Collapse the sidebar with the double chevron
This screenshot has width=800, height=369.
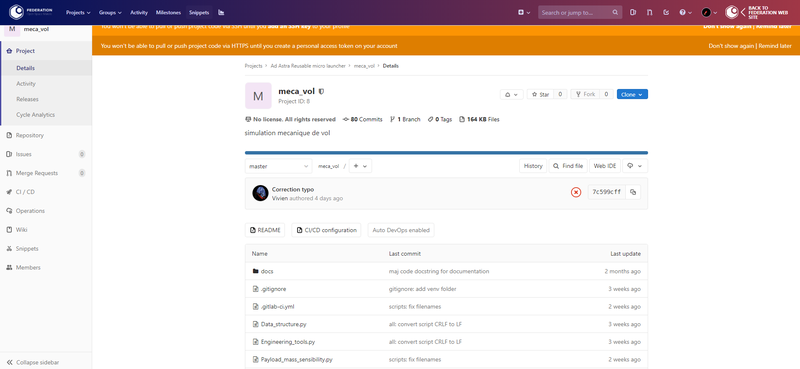point(9,362)
